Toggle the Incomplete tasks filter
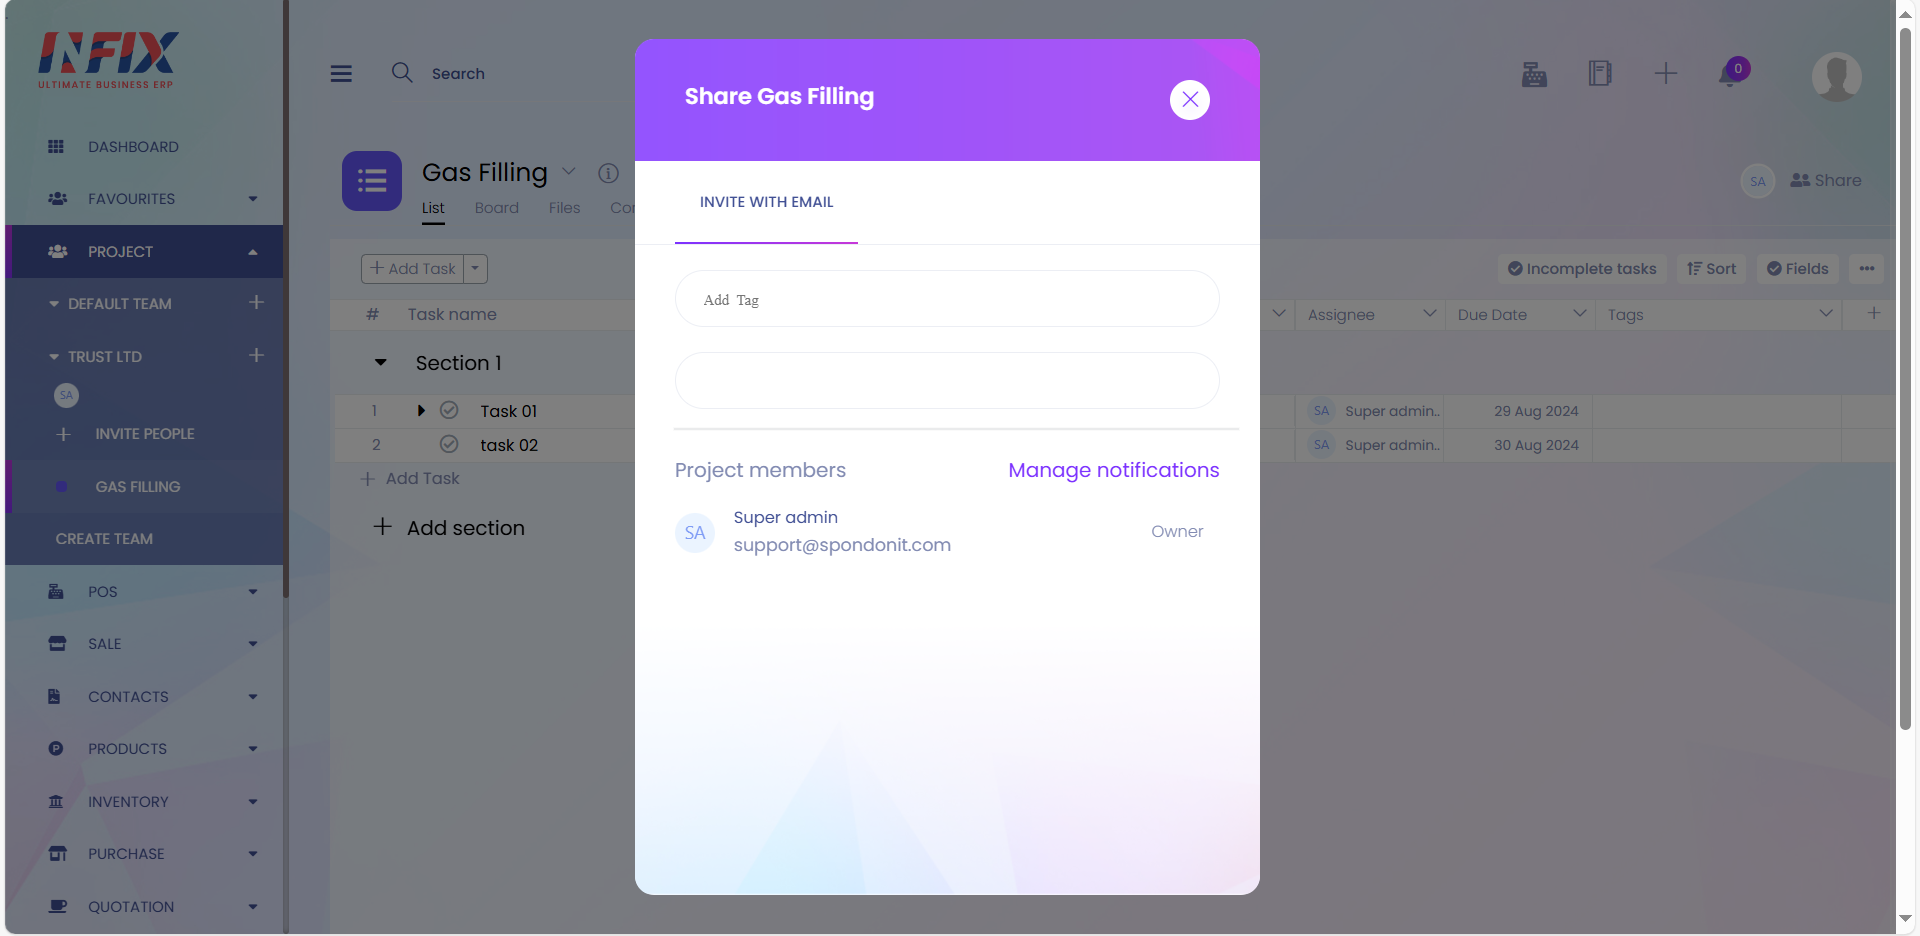This screenshot has width=1920, height=936. 1582,268
